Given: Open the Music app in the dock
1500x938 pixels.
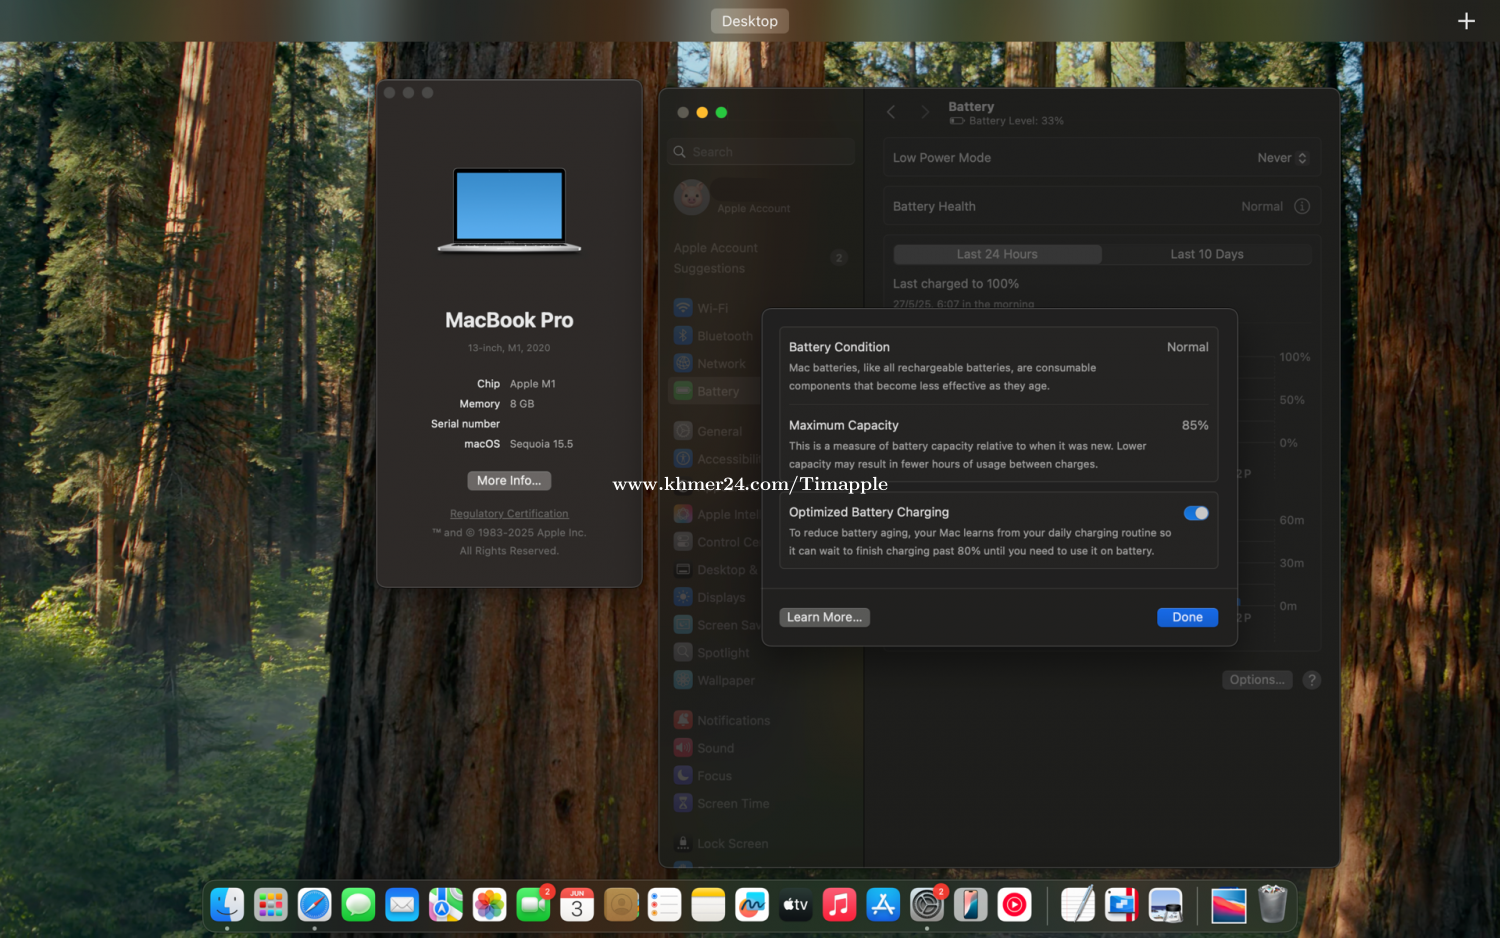Looking at the screenshot, I should click(x=839, y=905).
